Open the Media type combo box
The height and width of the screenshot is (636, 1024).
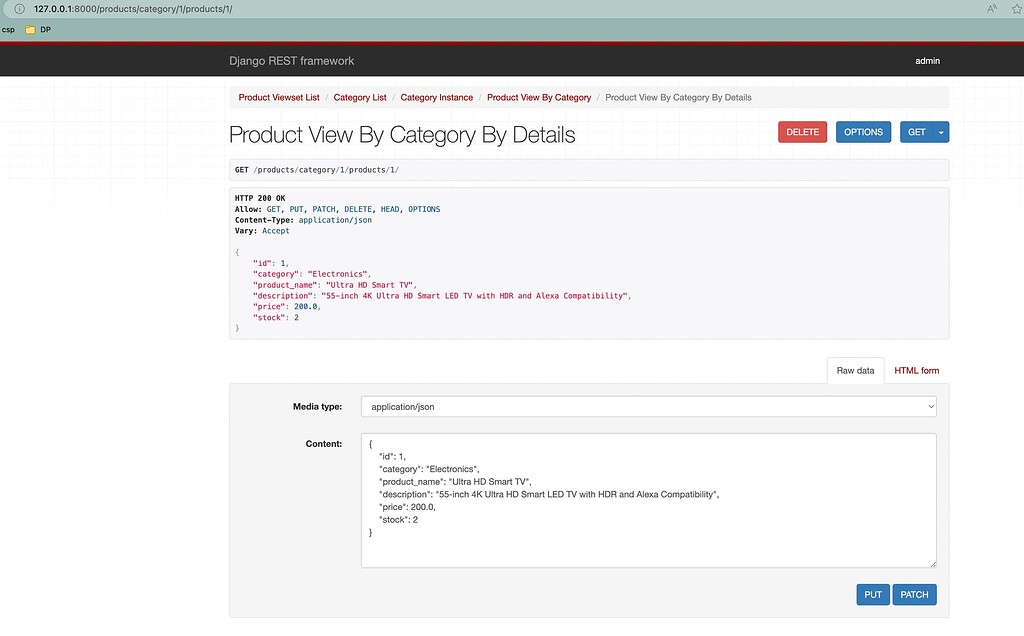(648, 406)
